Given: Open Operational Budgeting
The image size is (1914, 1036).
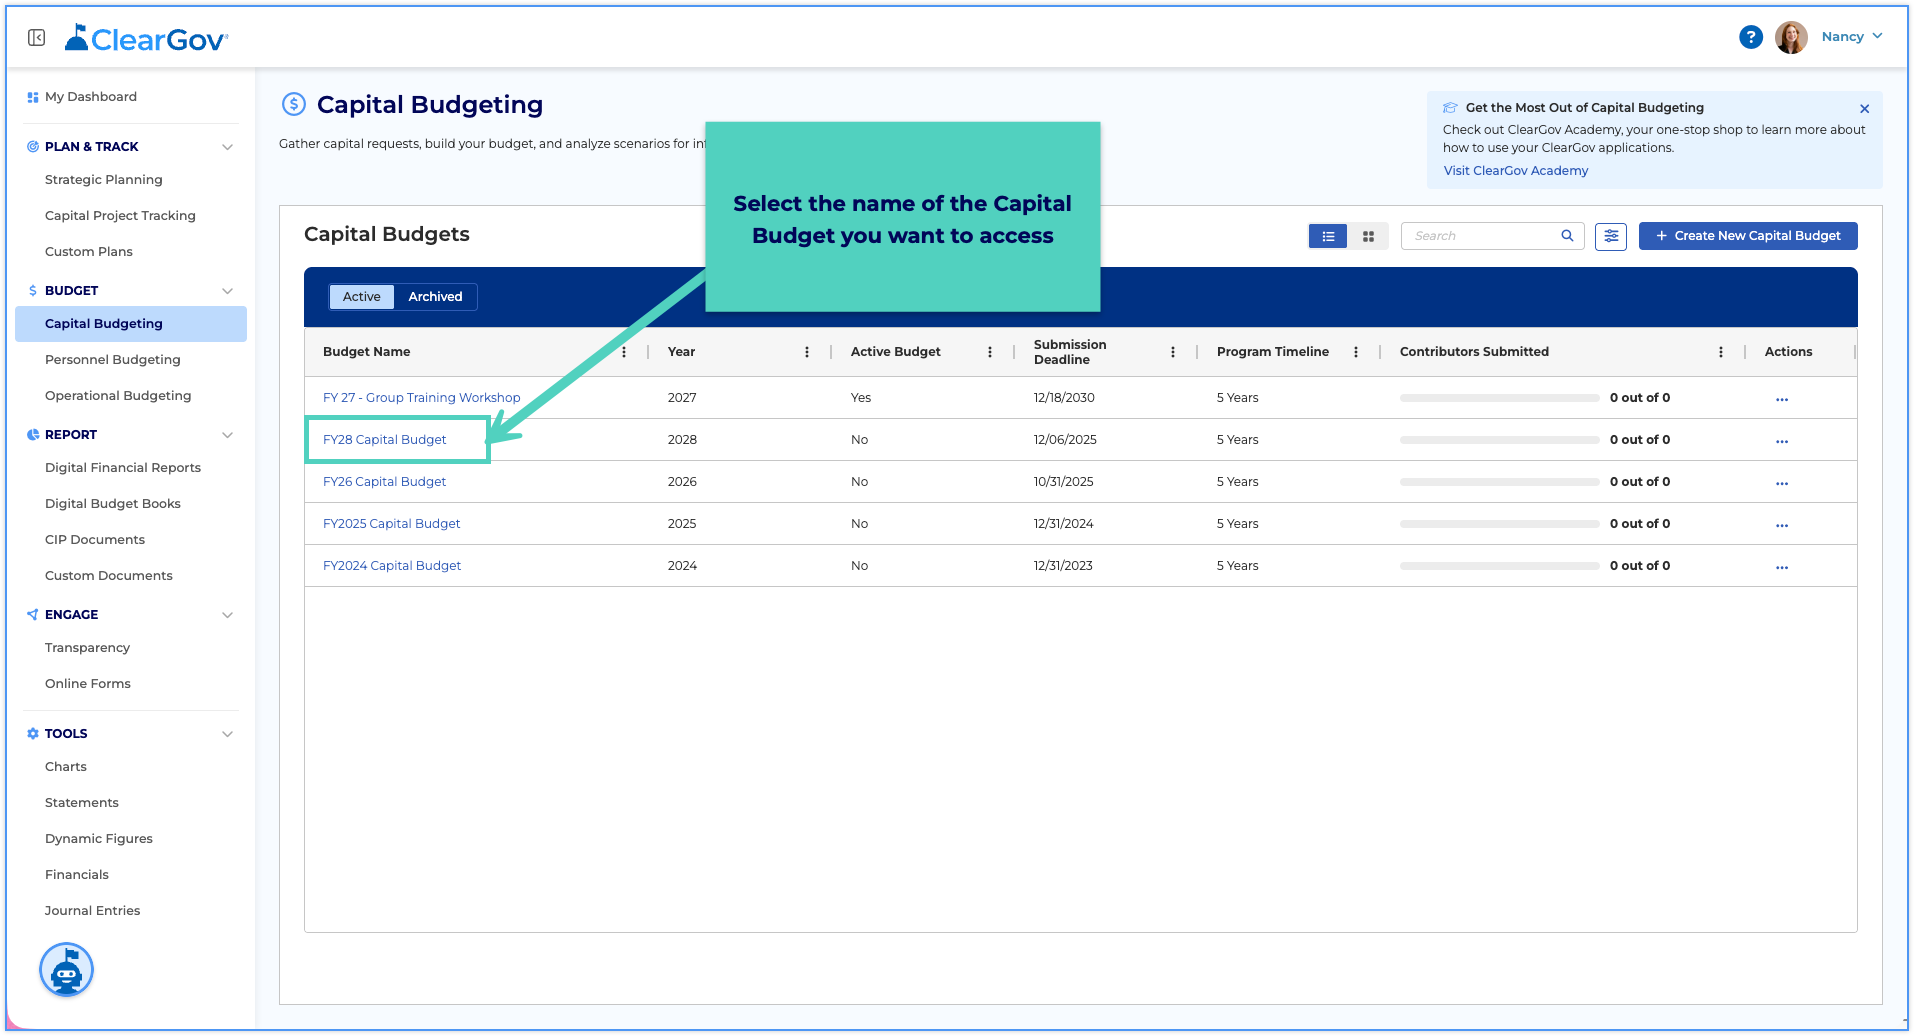Looking at the screenshot, I should (118, 396).
